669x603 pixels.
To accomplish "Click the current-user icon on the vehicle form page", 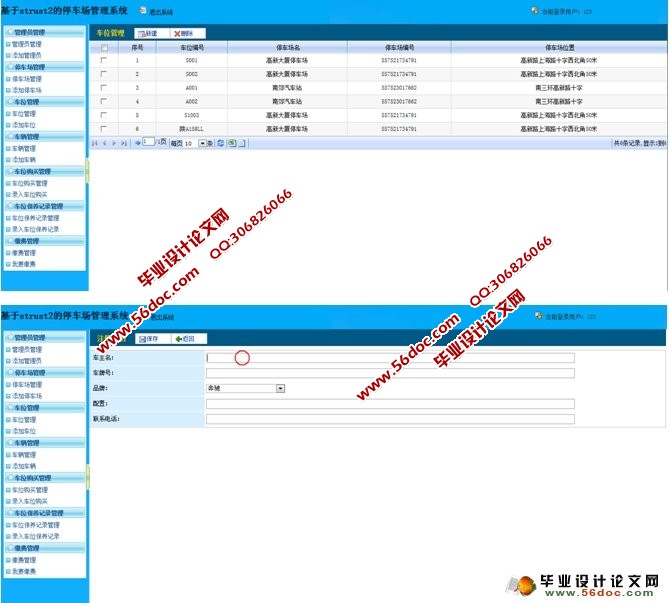I will point(539,316).
